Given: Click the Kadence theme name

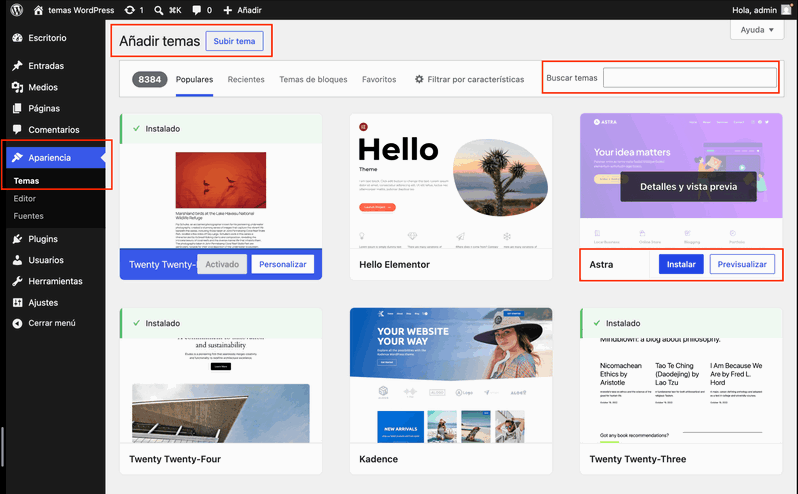Looking at the screenshot, I should click(378, 459).
